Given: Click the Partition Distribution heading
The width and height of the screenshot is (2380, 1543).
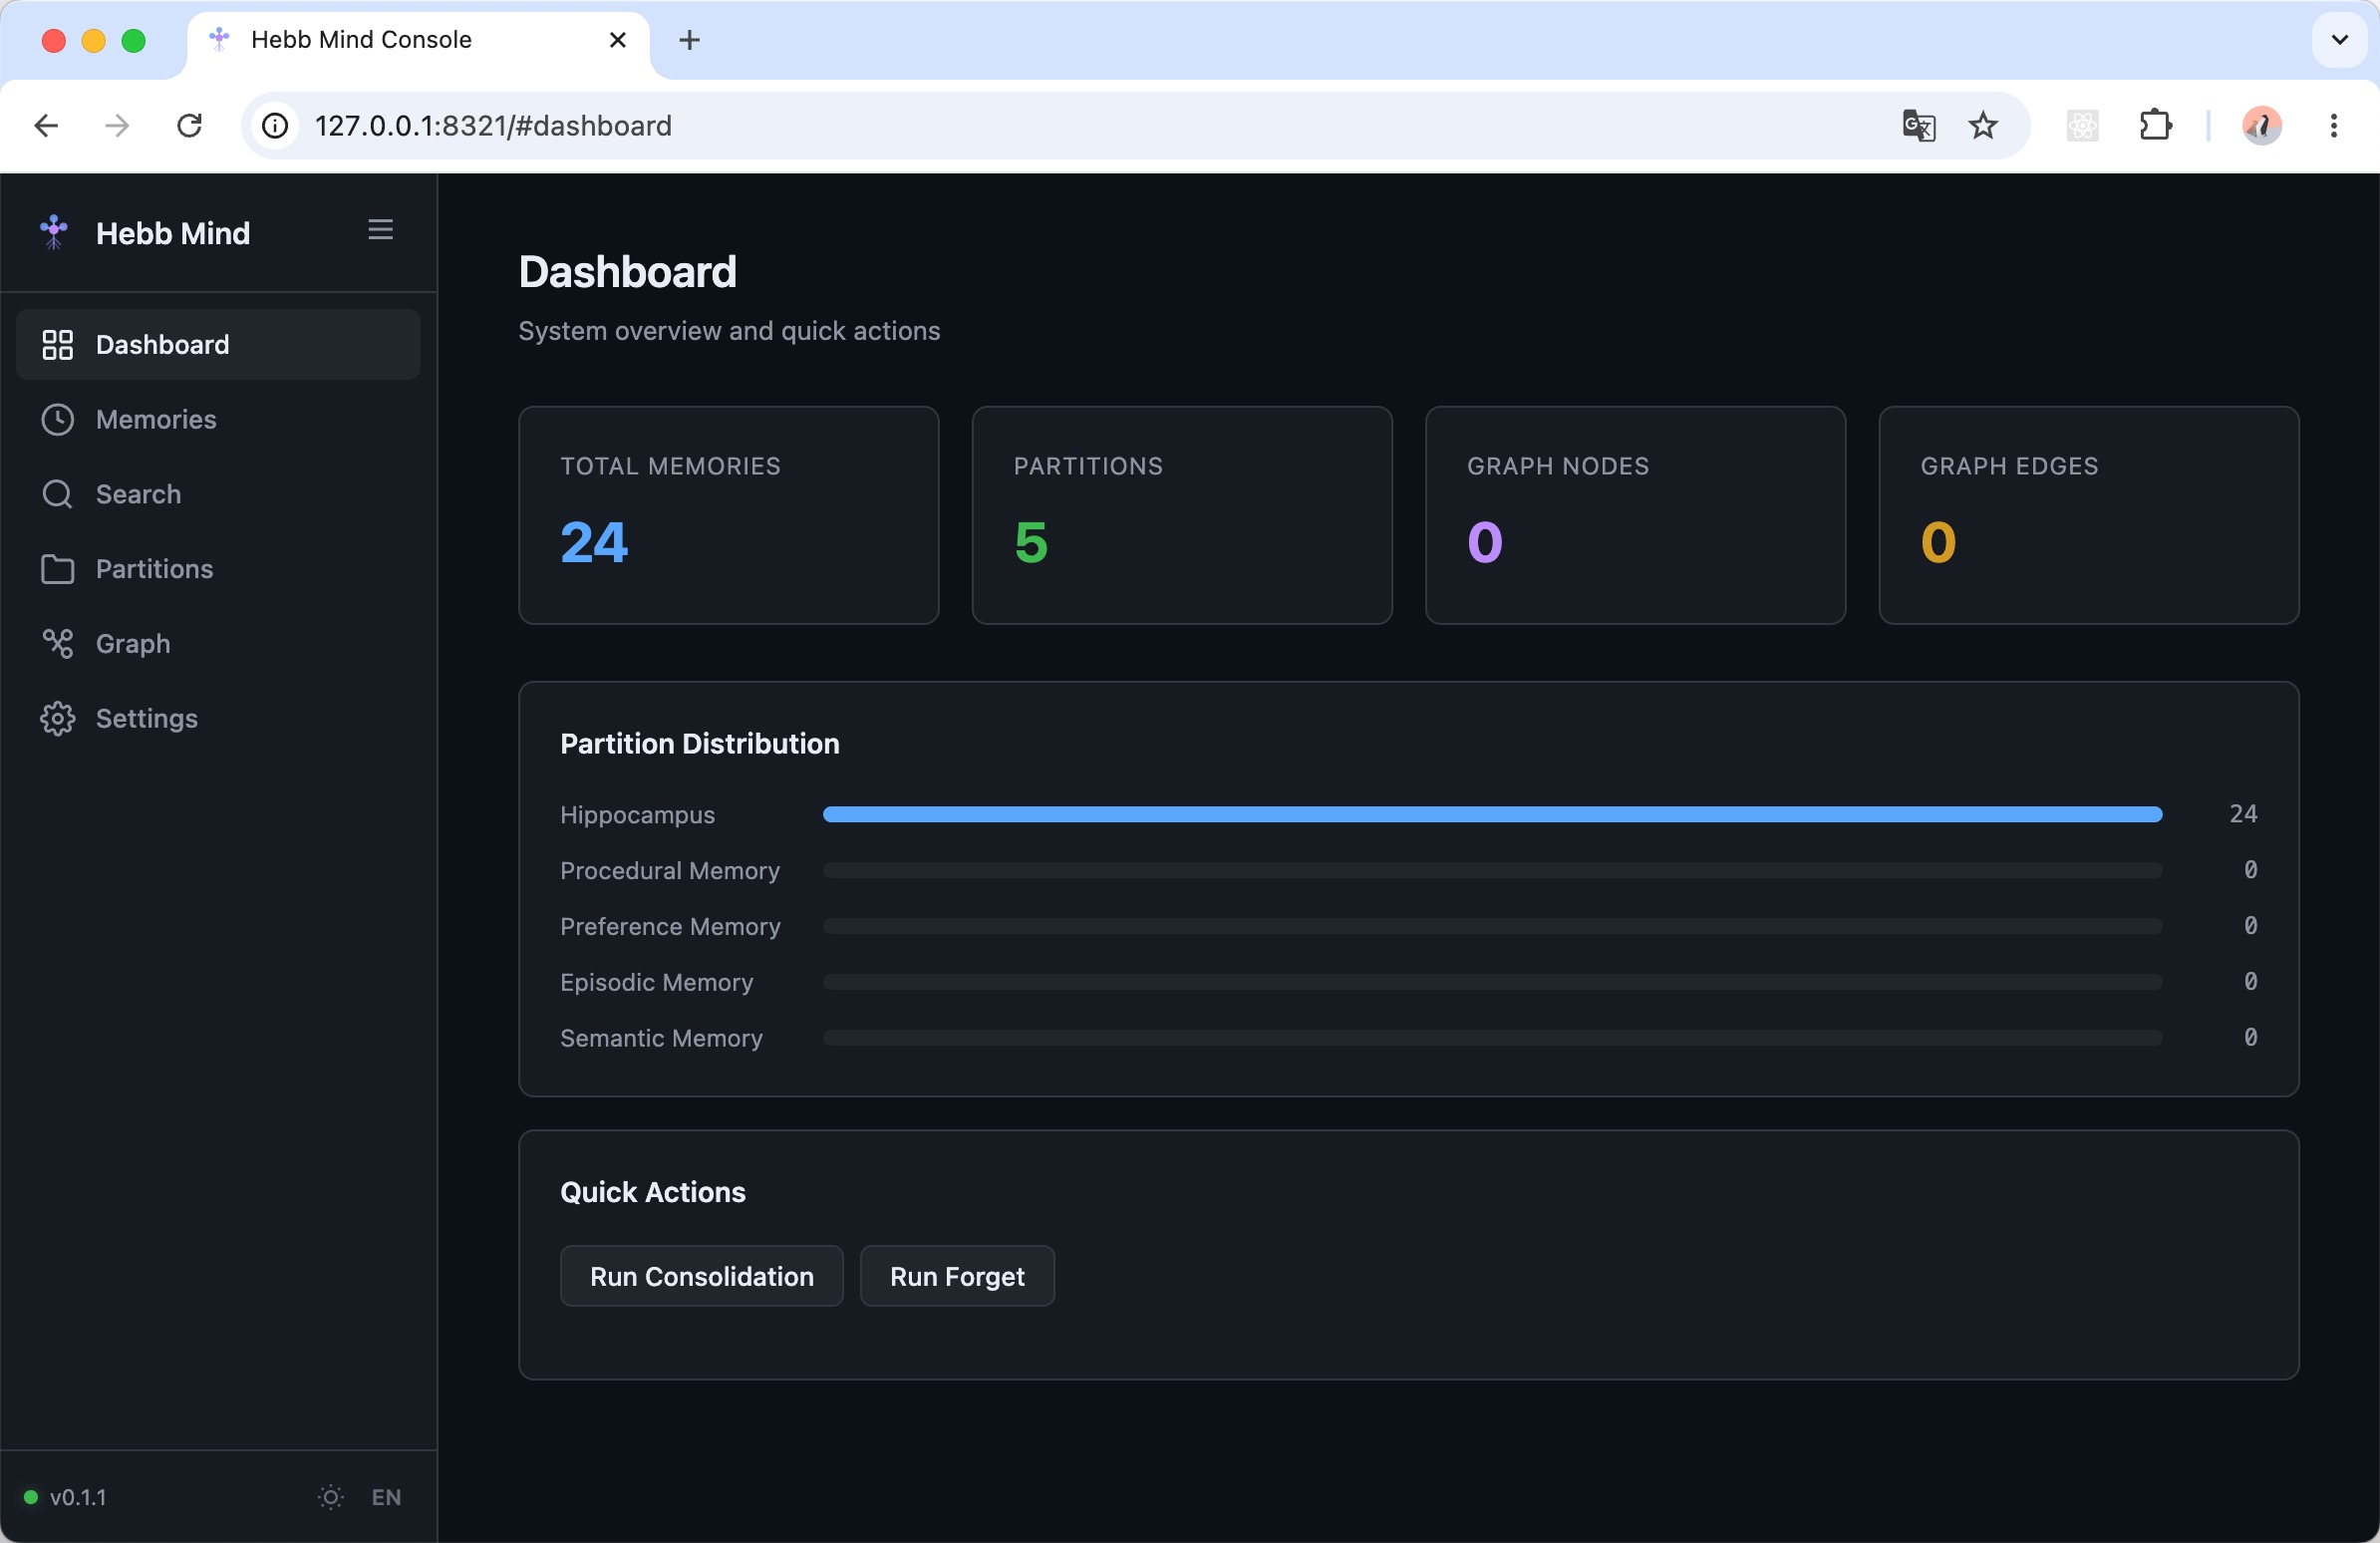Looking at the screenshot, I should (699, 744).
